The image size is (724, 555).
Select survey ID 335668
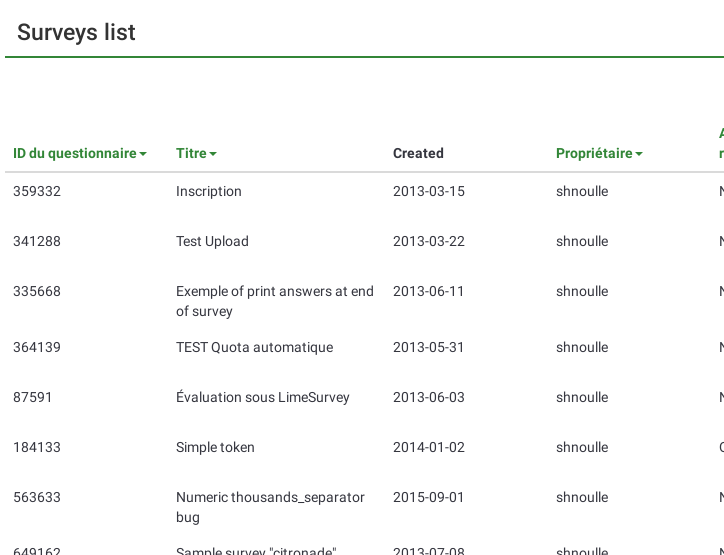[37, 291]
